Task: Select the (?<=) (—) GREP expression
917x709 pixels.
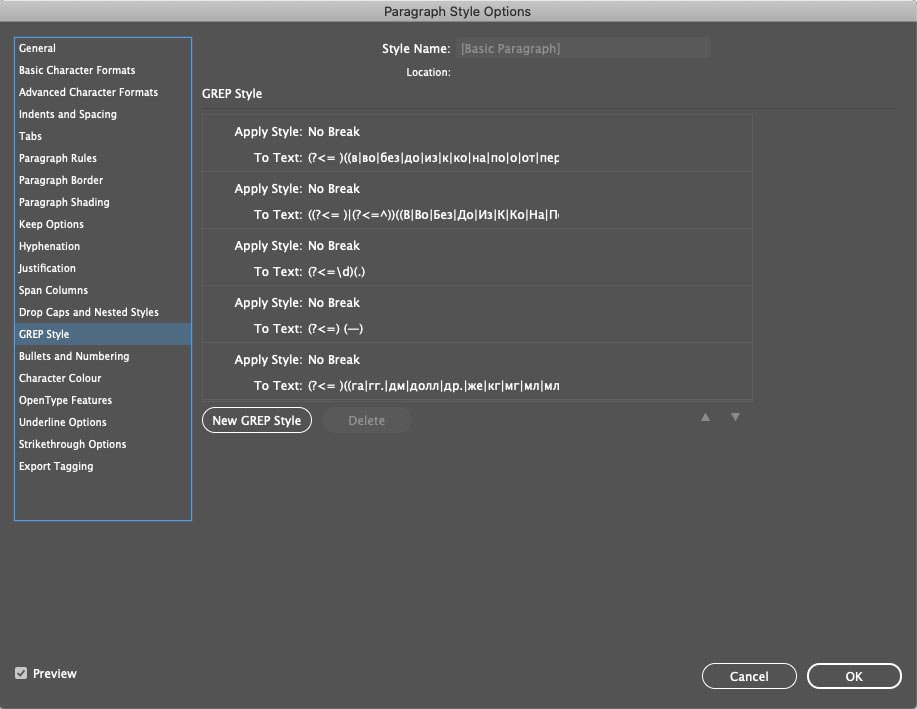Action: (x=336, y=329)
